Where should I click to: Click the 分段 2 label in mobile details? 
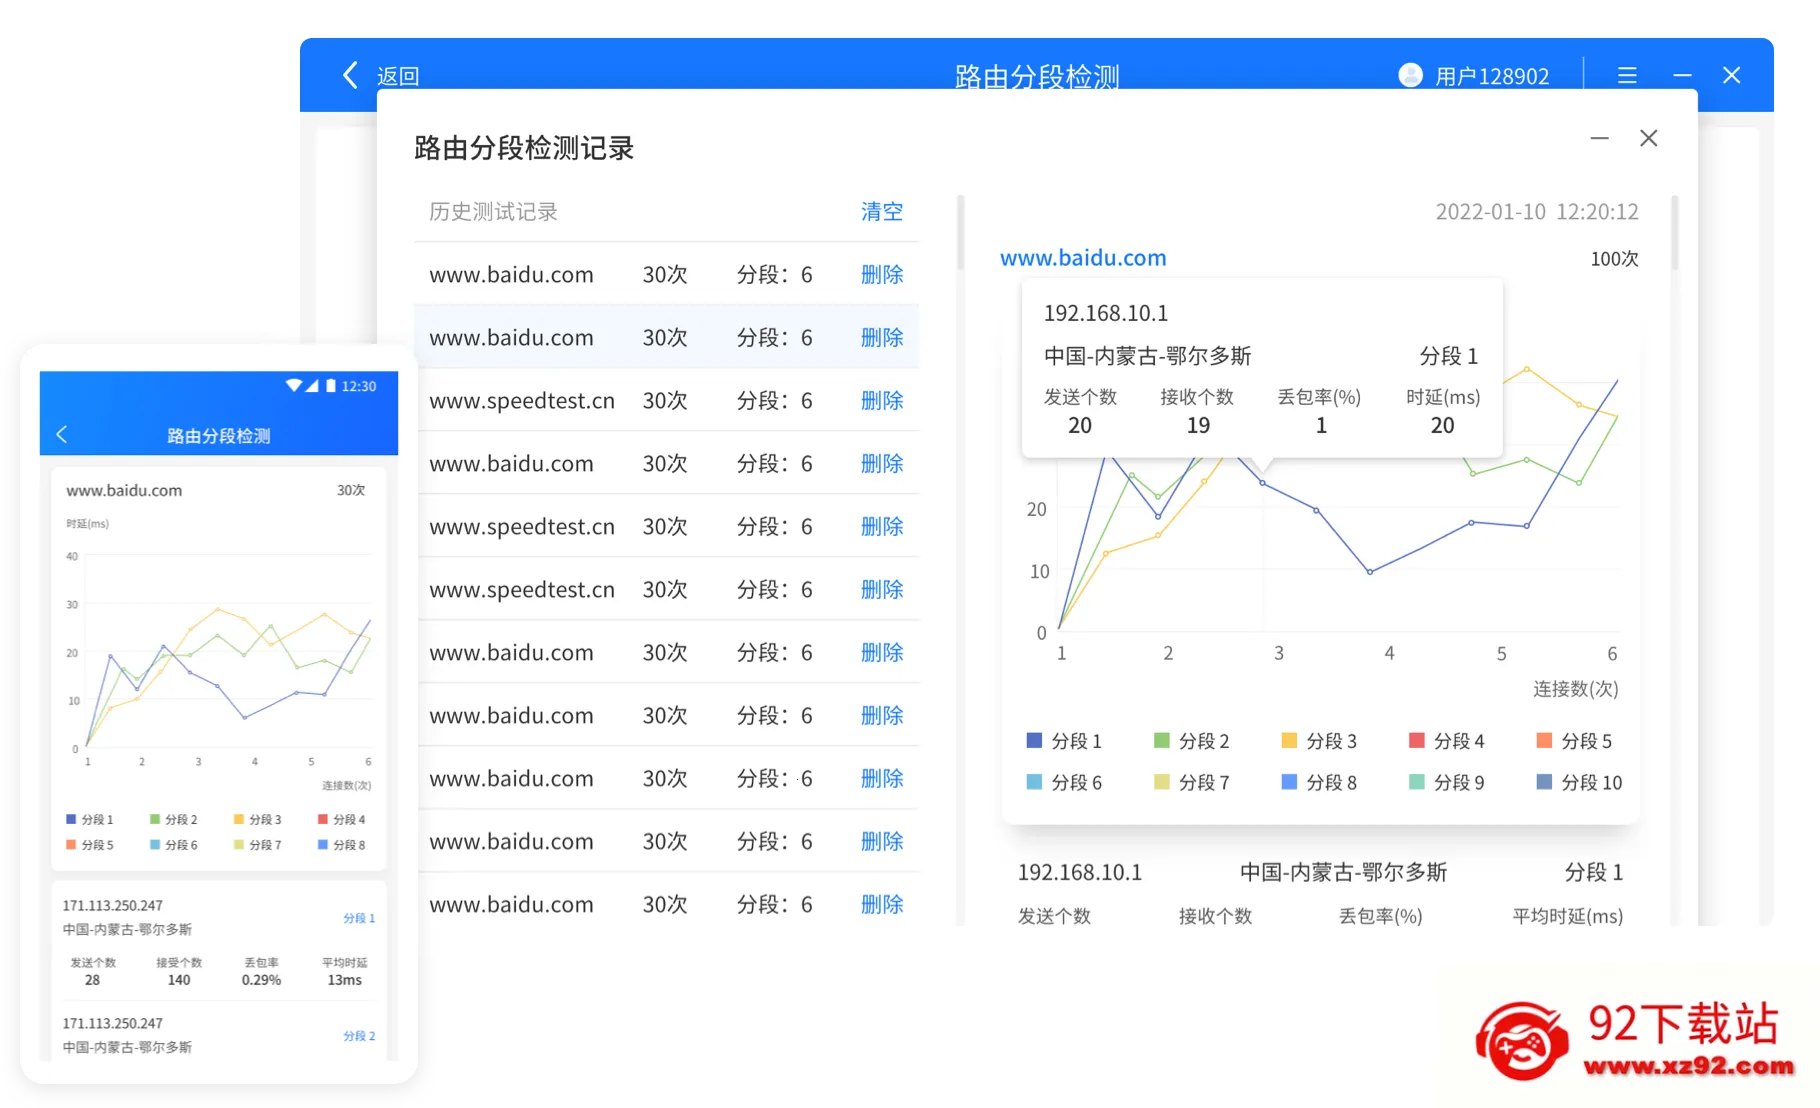[359, 1036]
